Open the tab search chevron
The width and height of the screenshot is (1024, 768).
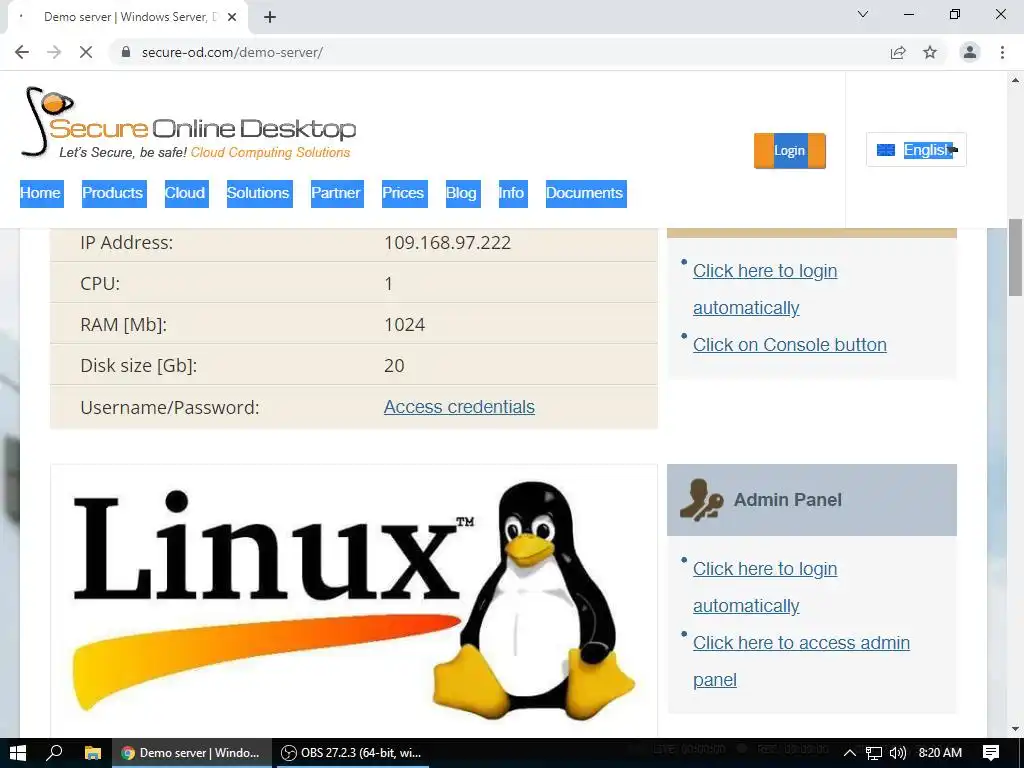863,14
